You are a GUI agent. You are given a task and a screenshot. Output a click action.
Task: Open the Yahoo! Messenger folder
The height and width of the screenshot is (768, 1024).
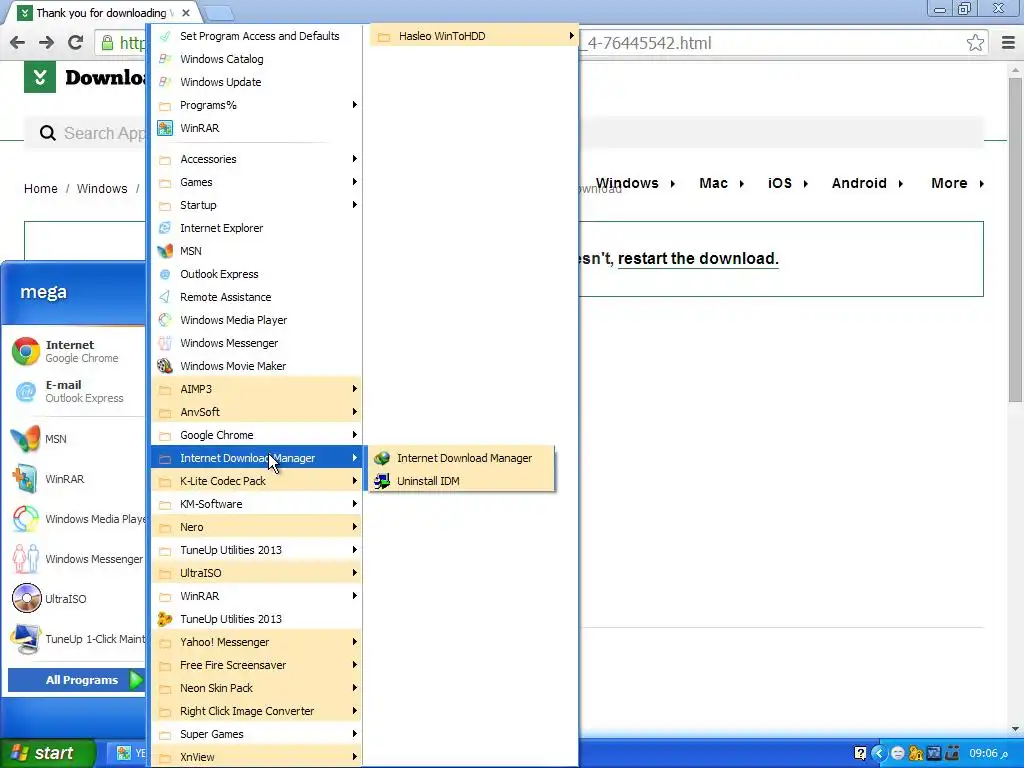tap(257, 641)
